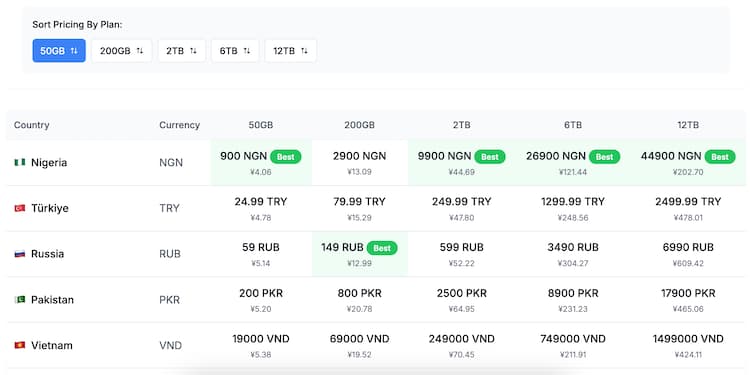Click the ¥231.23 converted price
This screenshot has width=750, height=375.
(x=573, y=309)
